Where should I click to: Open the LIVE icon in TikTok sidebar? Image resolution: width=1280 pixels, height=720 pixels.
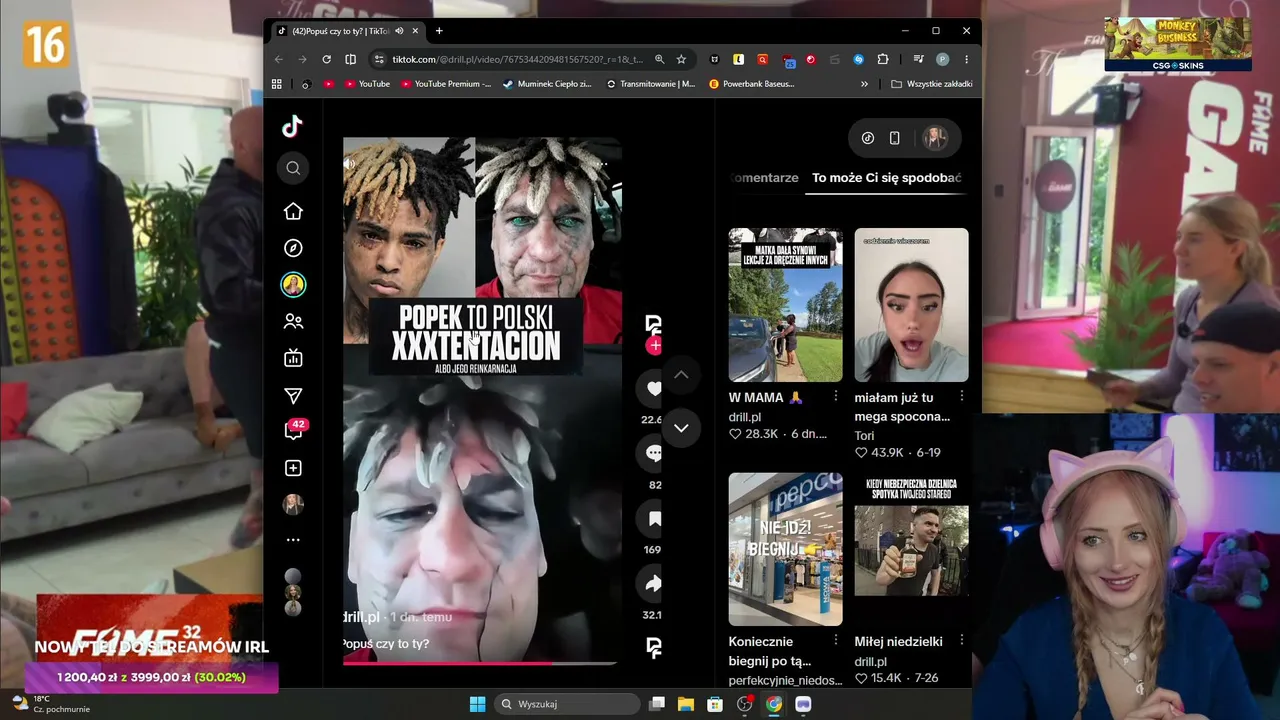293,358
